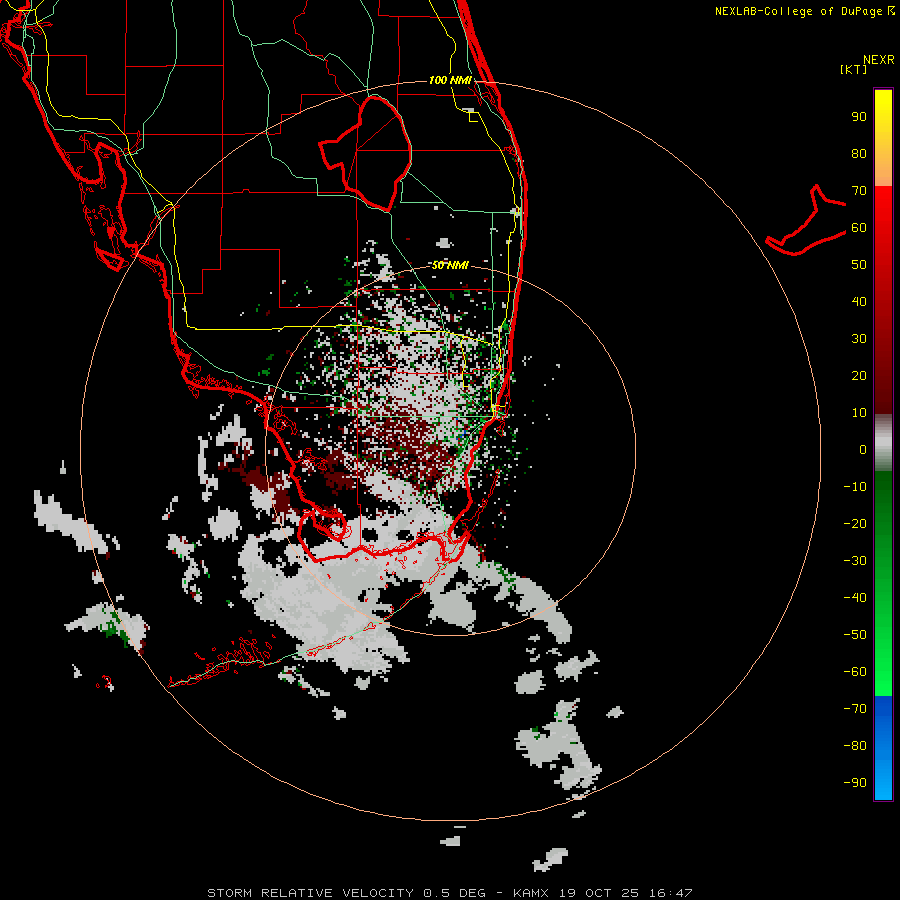Click the 60 value on velocity scale
The width and height of the screenshot is (900, 900).
click(x=859, y=228)
